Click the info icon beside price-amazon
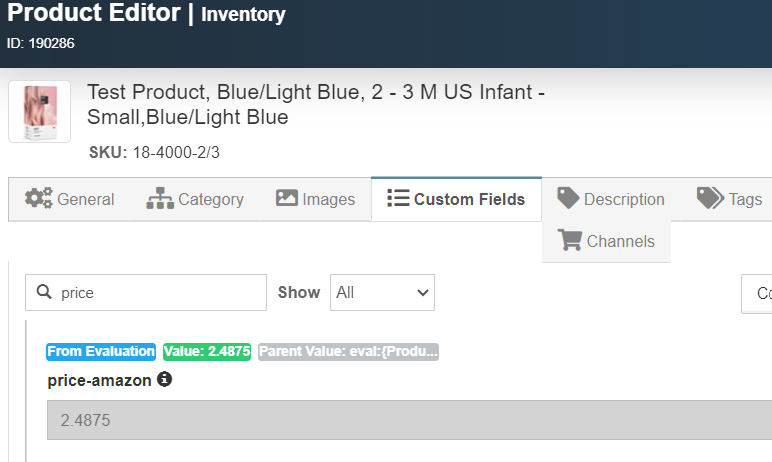 (x=165, y=380)
